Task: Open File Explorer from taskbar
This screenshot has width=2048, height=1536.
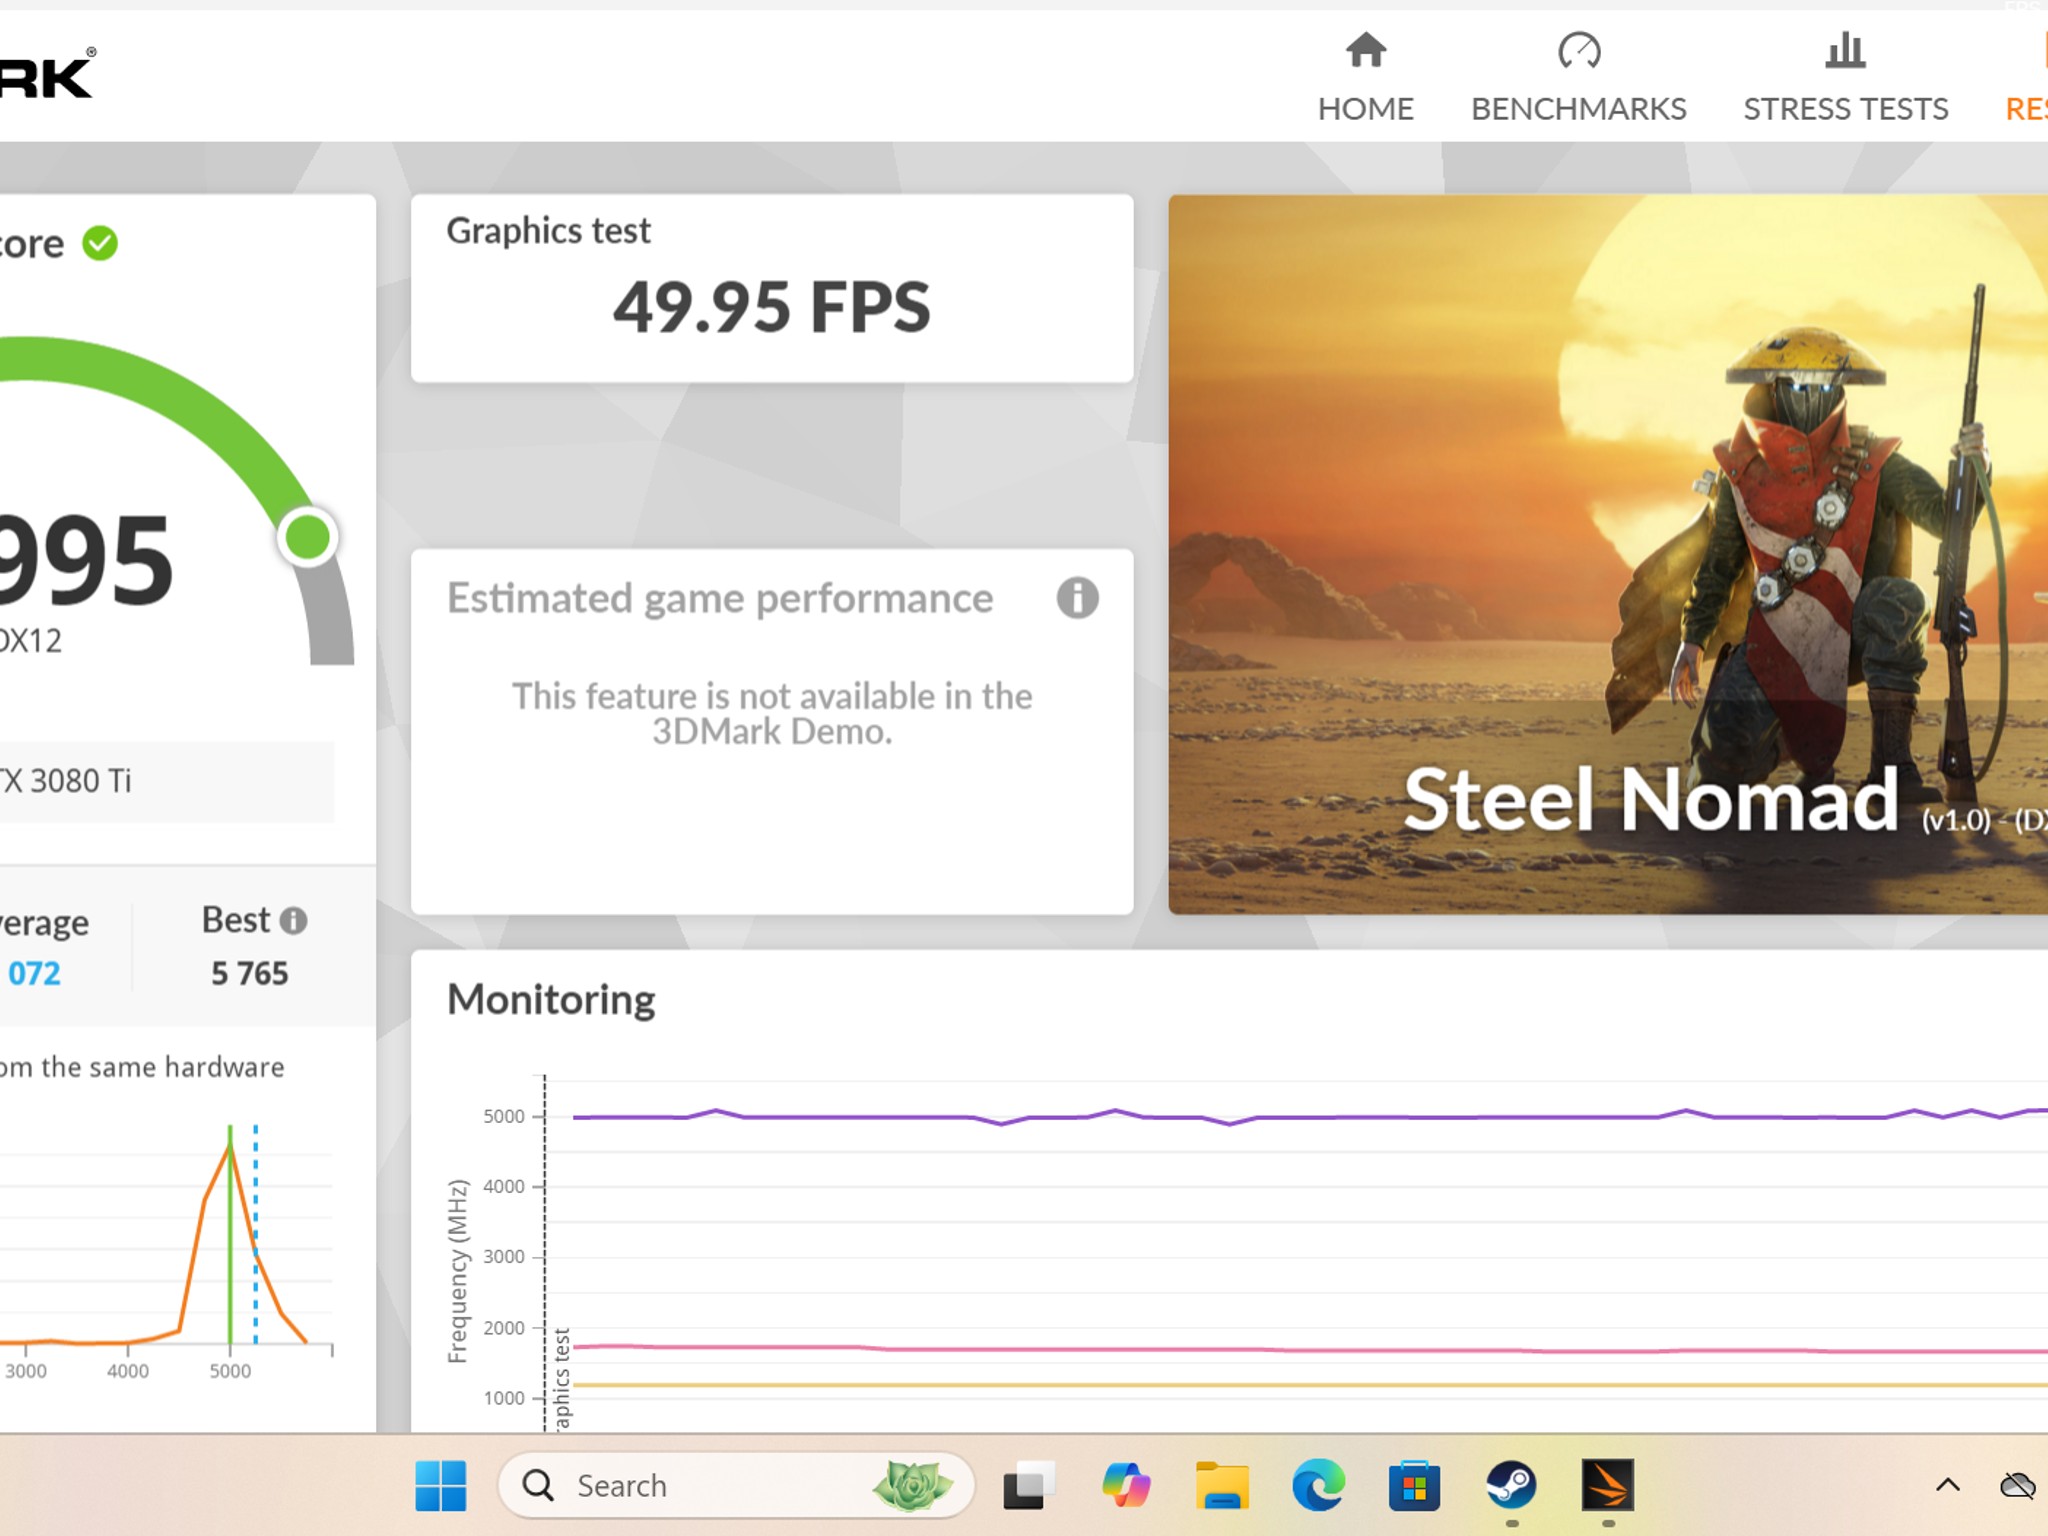Action: click(x=1222, y=1486)
